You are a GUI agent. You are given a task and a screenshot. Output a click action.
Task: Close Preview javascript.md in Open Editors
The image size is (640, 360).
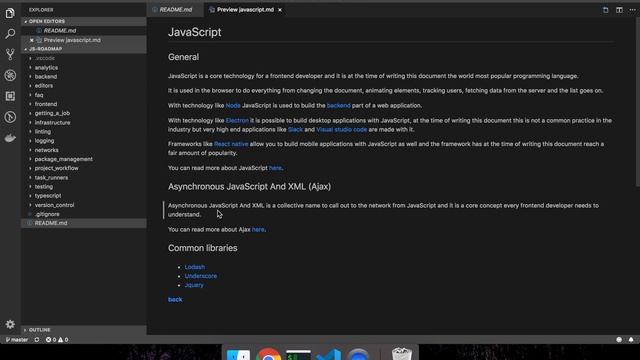tap(31, 40)
